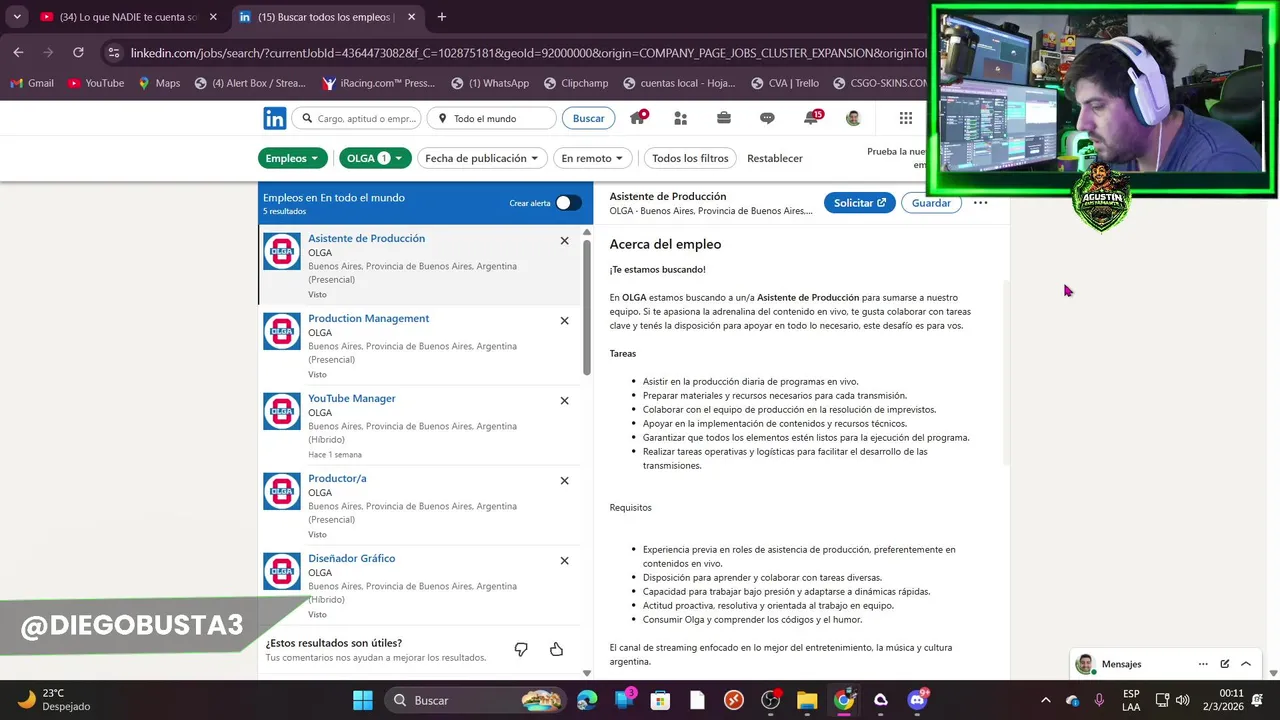The height and width of the screenshot is (720, 1280).
Task: Click Solicitar apply button
Action: click(860, 203)
